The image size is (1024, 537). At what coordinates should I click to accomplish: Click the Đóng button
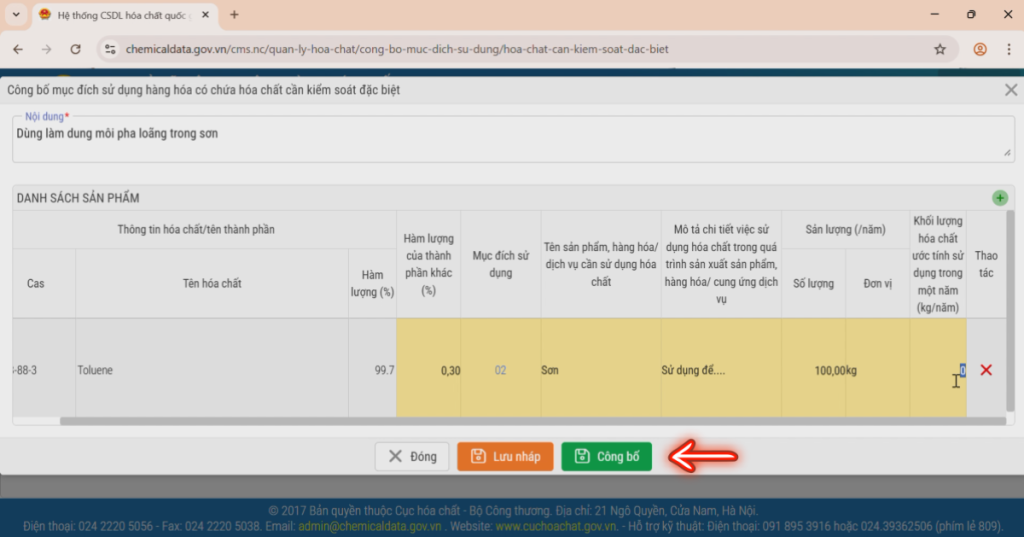(x=412, y=456)
